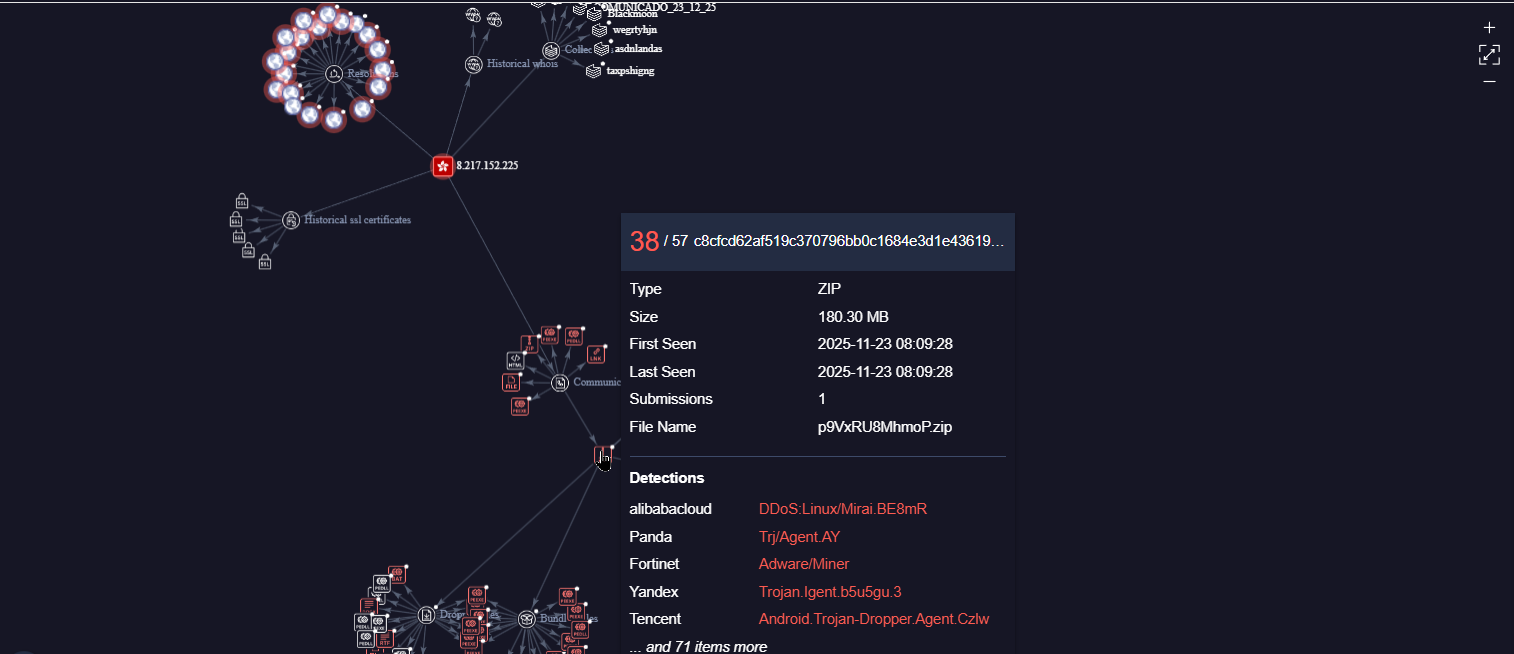Select the Blackmoon collection node
The image size is (1514, 654).
point(595,14)
